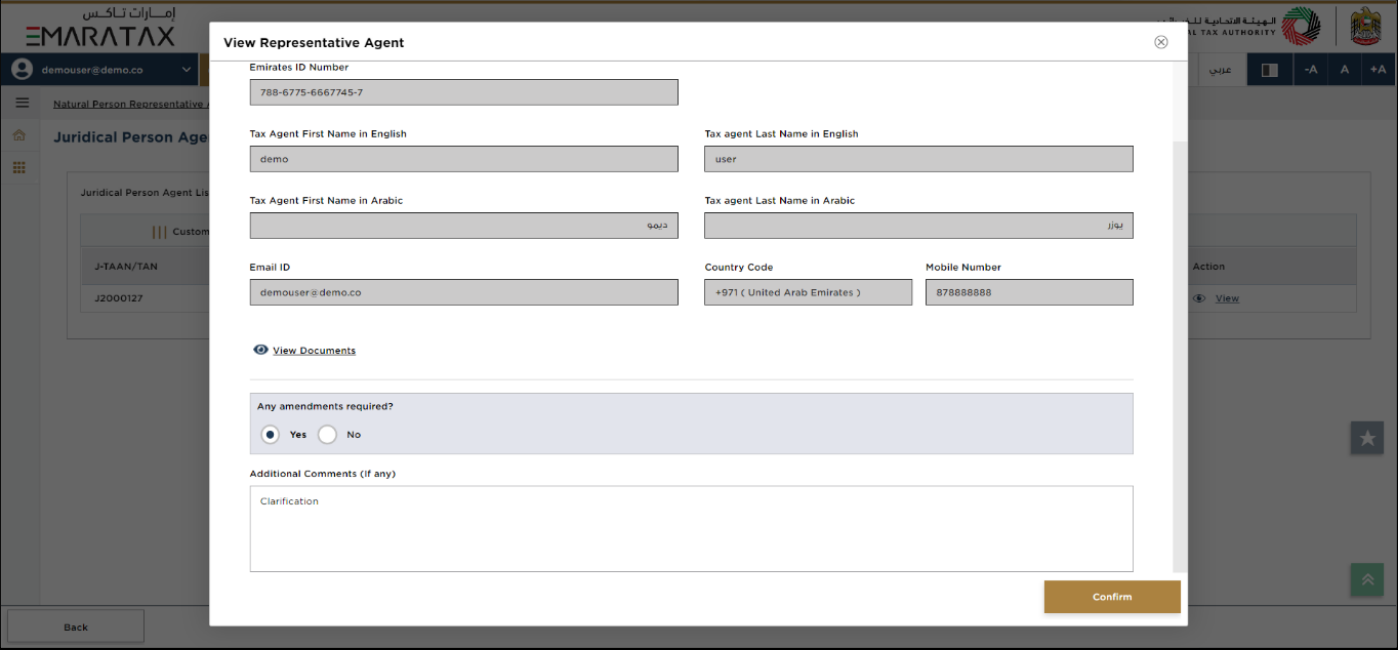Click the View link for J2000127
Screen dimensions: 1398x650
(x=1227, y=299)
